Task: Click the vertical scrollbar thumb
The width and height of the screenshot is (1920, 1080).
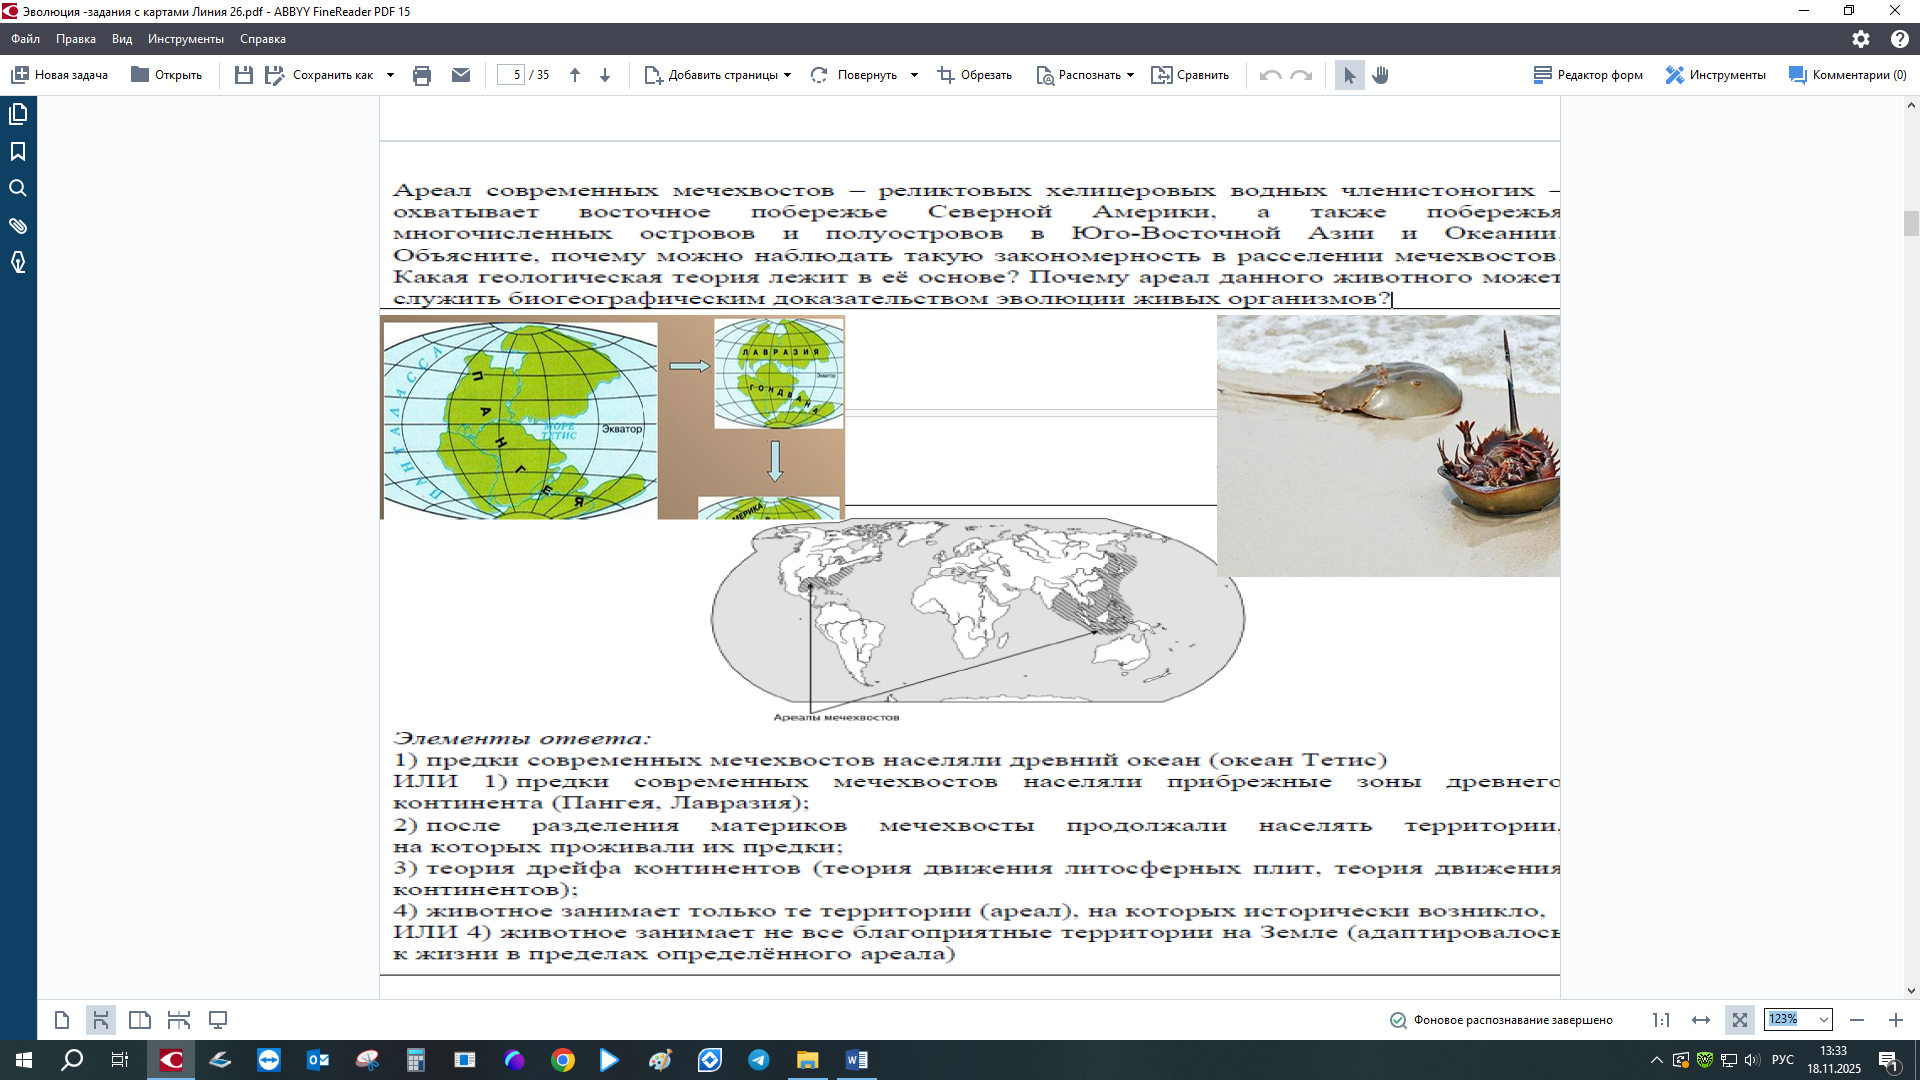Action: click(x=1911, y=223)
